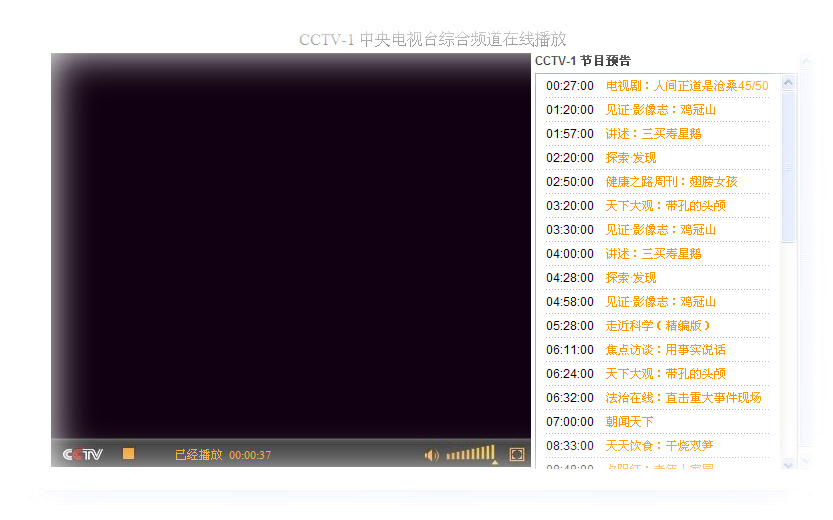Image resolution: width=833 pixels, height=520 pixels.
Task: Click the CCTV logo in player bar
Action: point(83,454)
